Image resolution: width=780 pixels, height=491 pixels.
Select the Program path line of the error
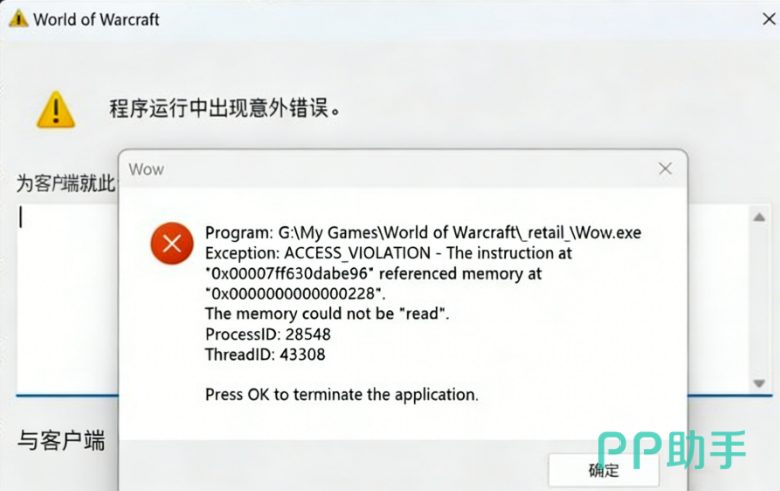[423, 232]
